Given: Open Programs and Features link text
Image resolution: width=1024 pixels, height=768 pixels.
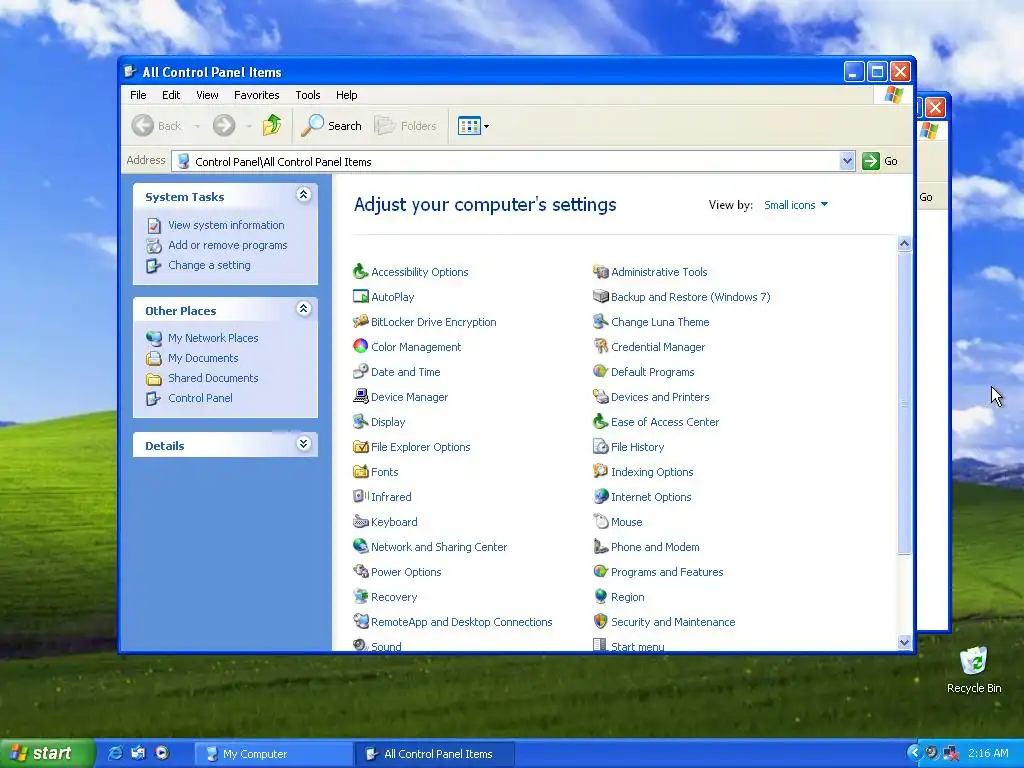Looking at the screenshot, I should point(667,572).
